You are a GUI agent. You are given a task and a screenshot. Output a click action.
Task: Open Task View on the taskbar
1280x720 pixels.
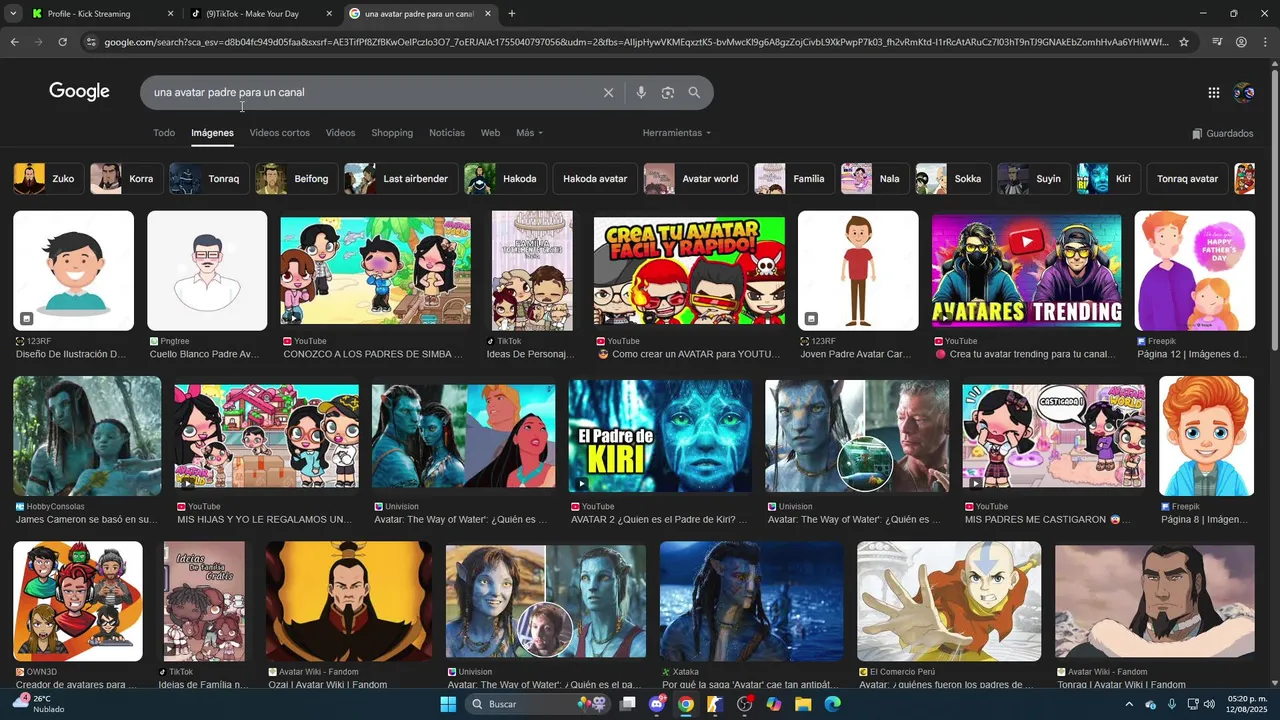628,704
